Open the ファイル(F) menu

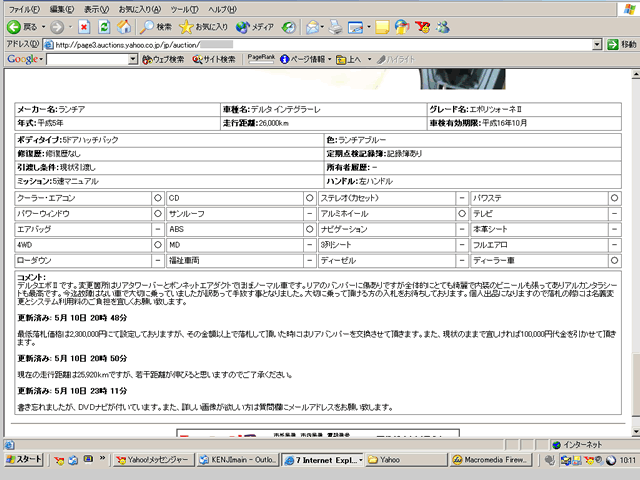coord(24,9)
